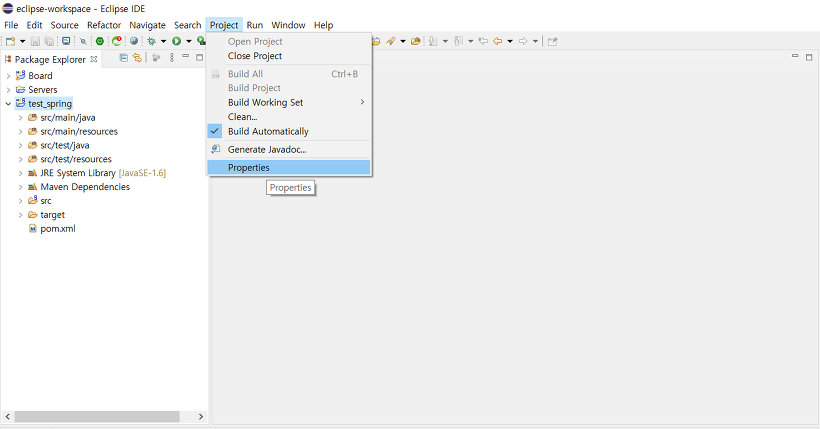Maximize the Package Explorer view
820x429 pixels.
tap(199, 57)
